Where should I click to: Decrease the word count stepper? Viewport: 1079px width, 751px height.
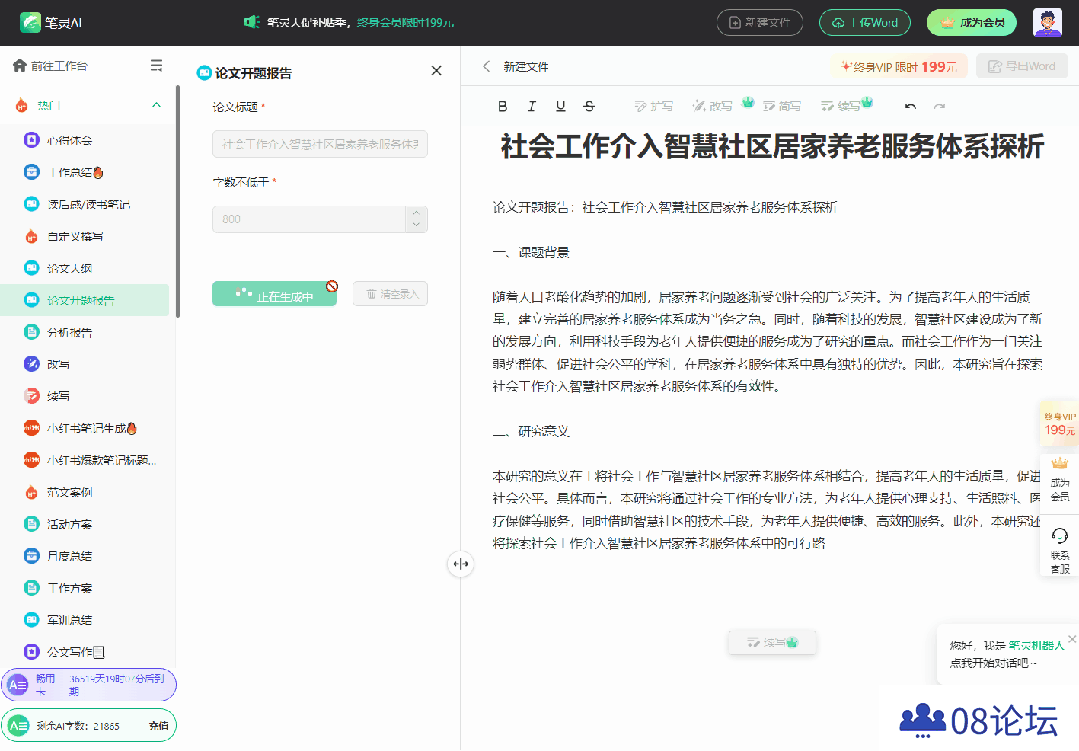416,225
